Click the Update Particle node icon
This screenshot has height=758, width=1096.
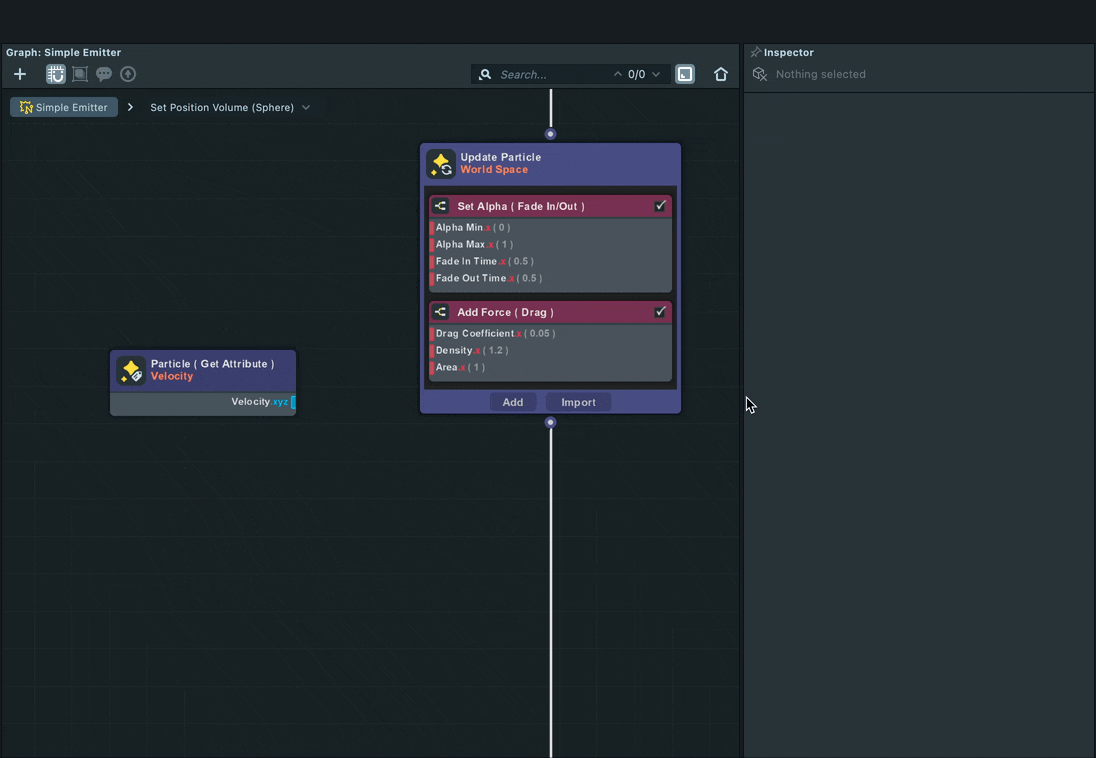(441, 164)
